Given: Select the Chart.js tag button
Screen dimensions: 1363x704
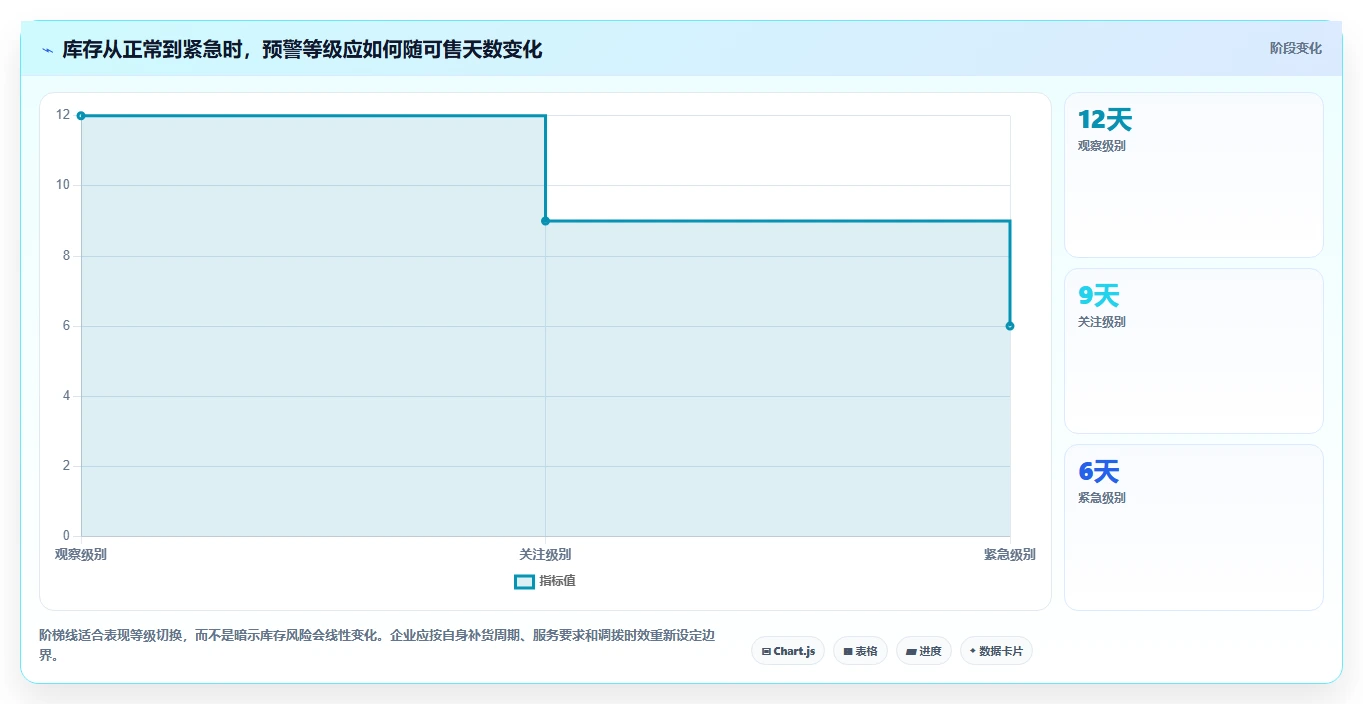Looking at the screenshot, I should click(x=788, y=651).
